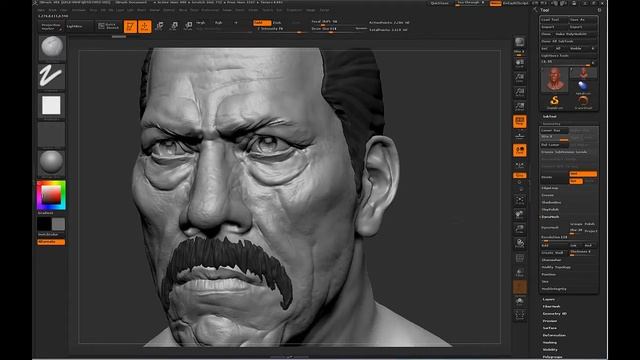Select the red bust tool thumbnail
This screenshot has height=360, width=640.
554,79
